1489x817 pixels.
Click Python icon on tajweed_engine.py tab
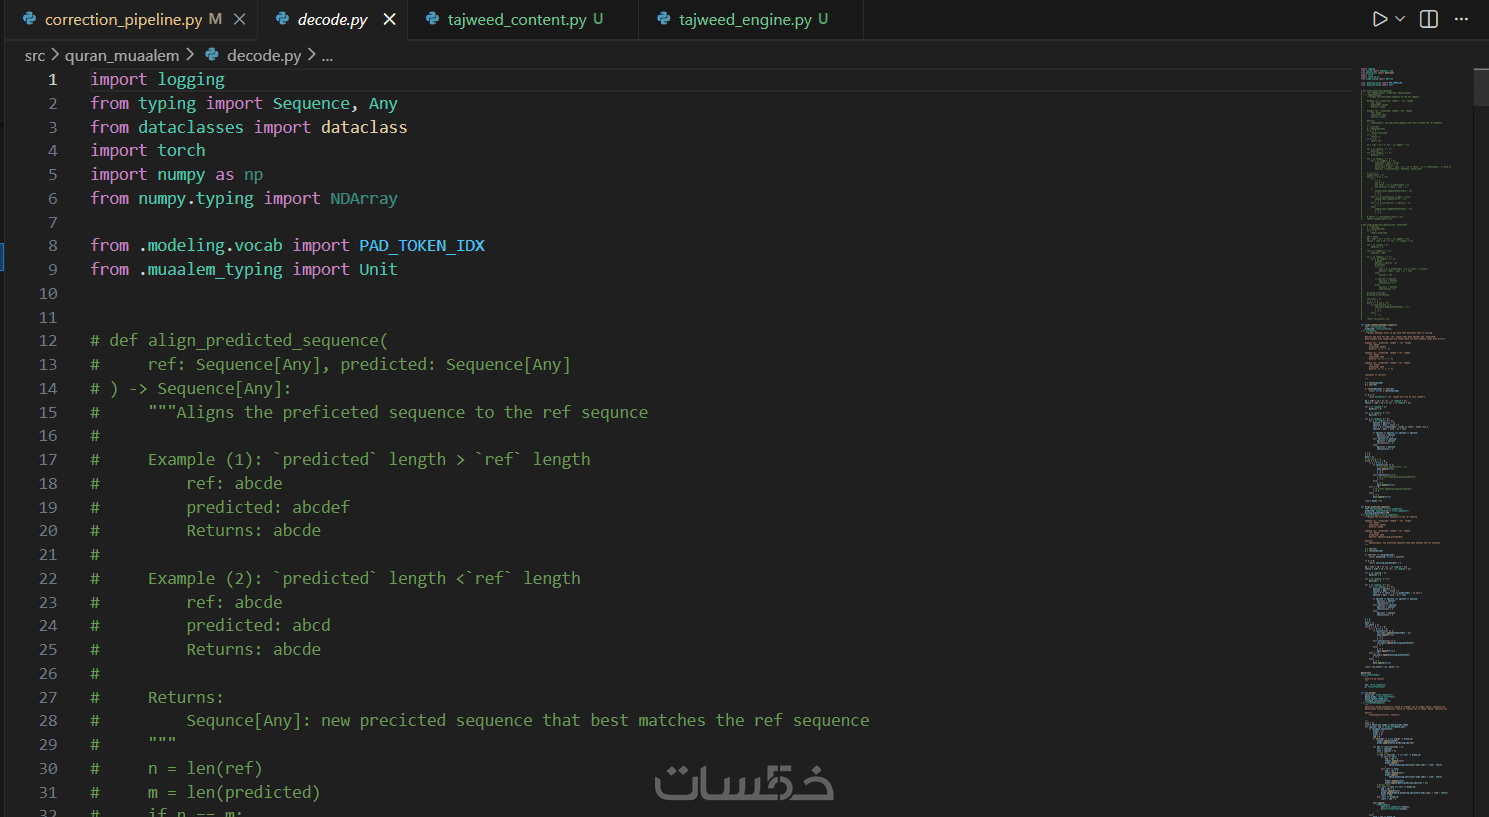click(663, 19)
